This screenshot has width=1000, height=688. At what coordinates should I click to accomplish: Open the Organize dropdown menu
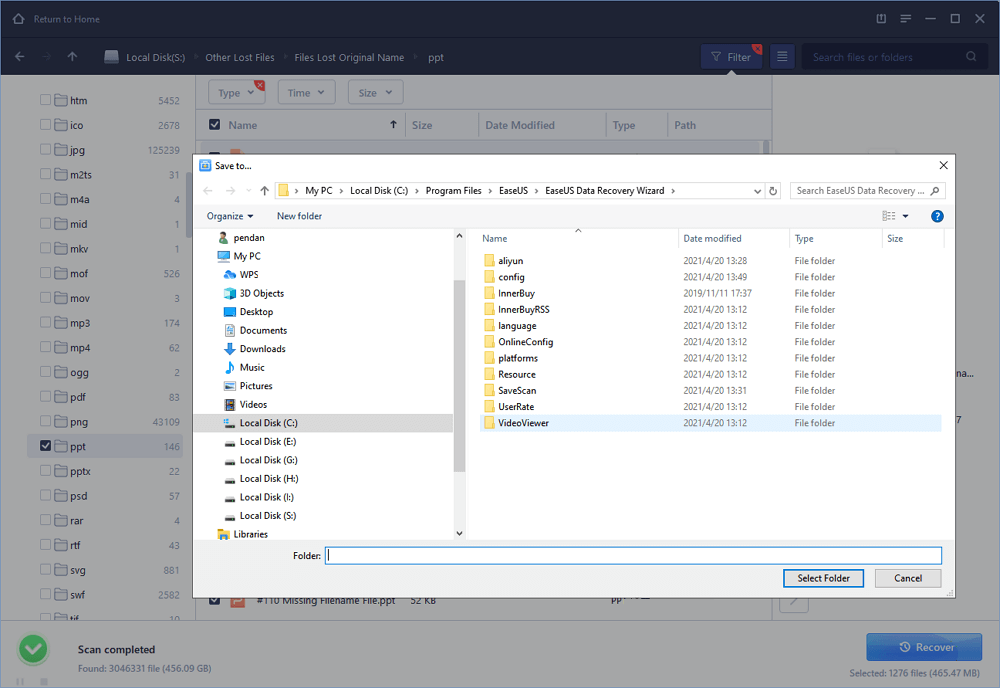tap(230, 216)
